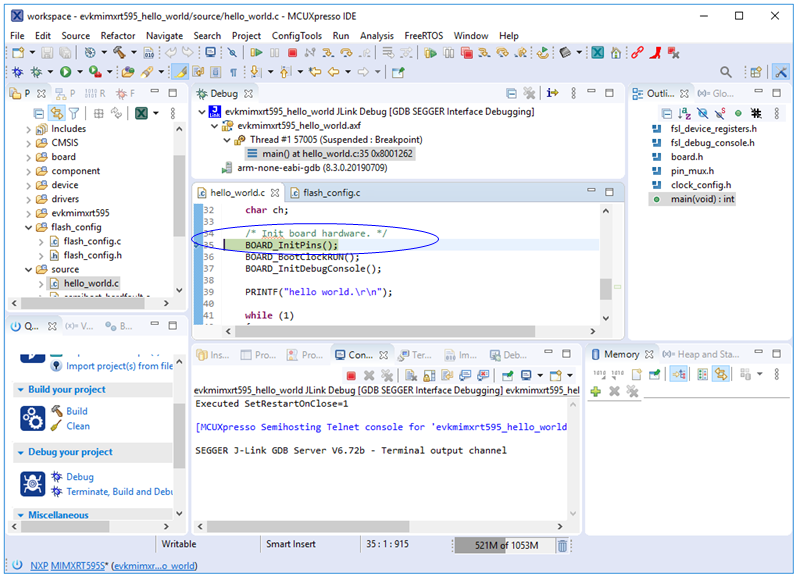Screen dimensions: 800x580
Task: Collapse the source folder in project tree
Action: [29, 269]
